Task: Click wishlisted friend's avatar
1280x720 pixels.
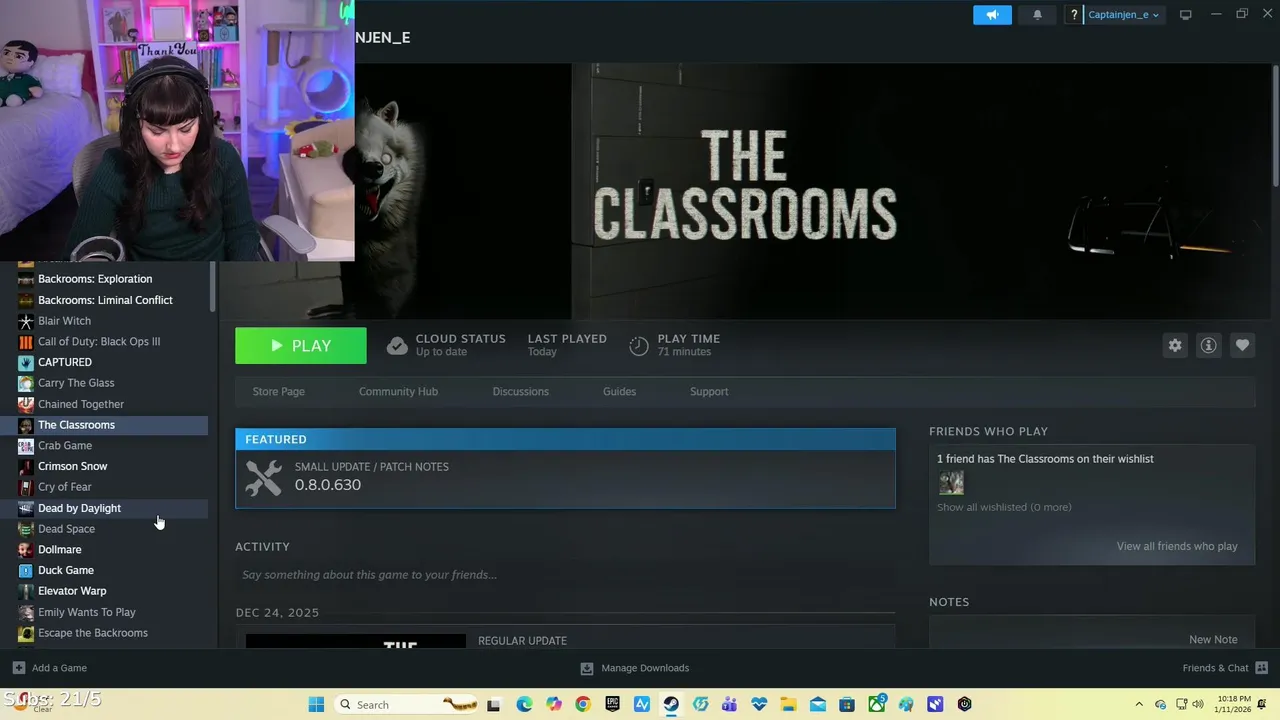Action: click(x=951, y=483)
